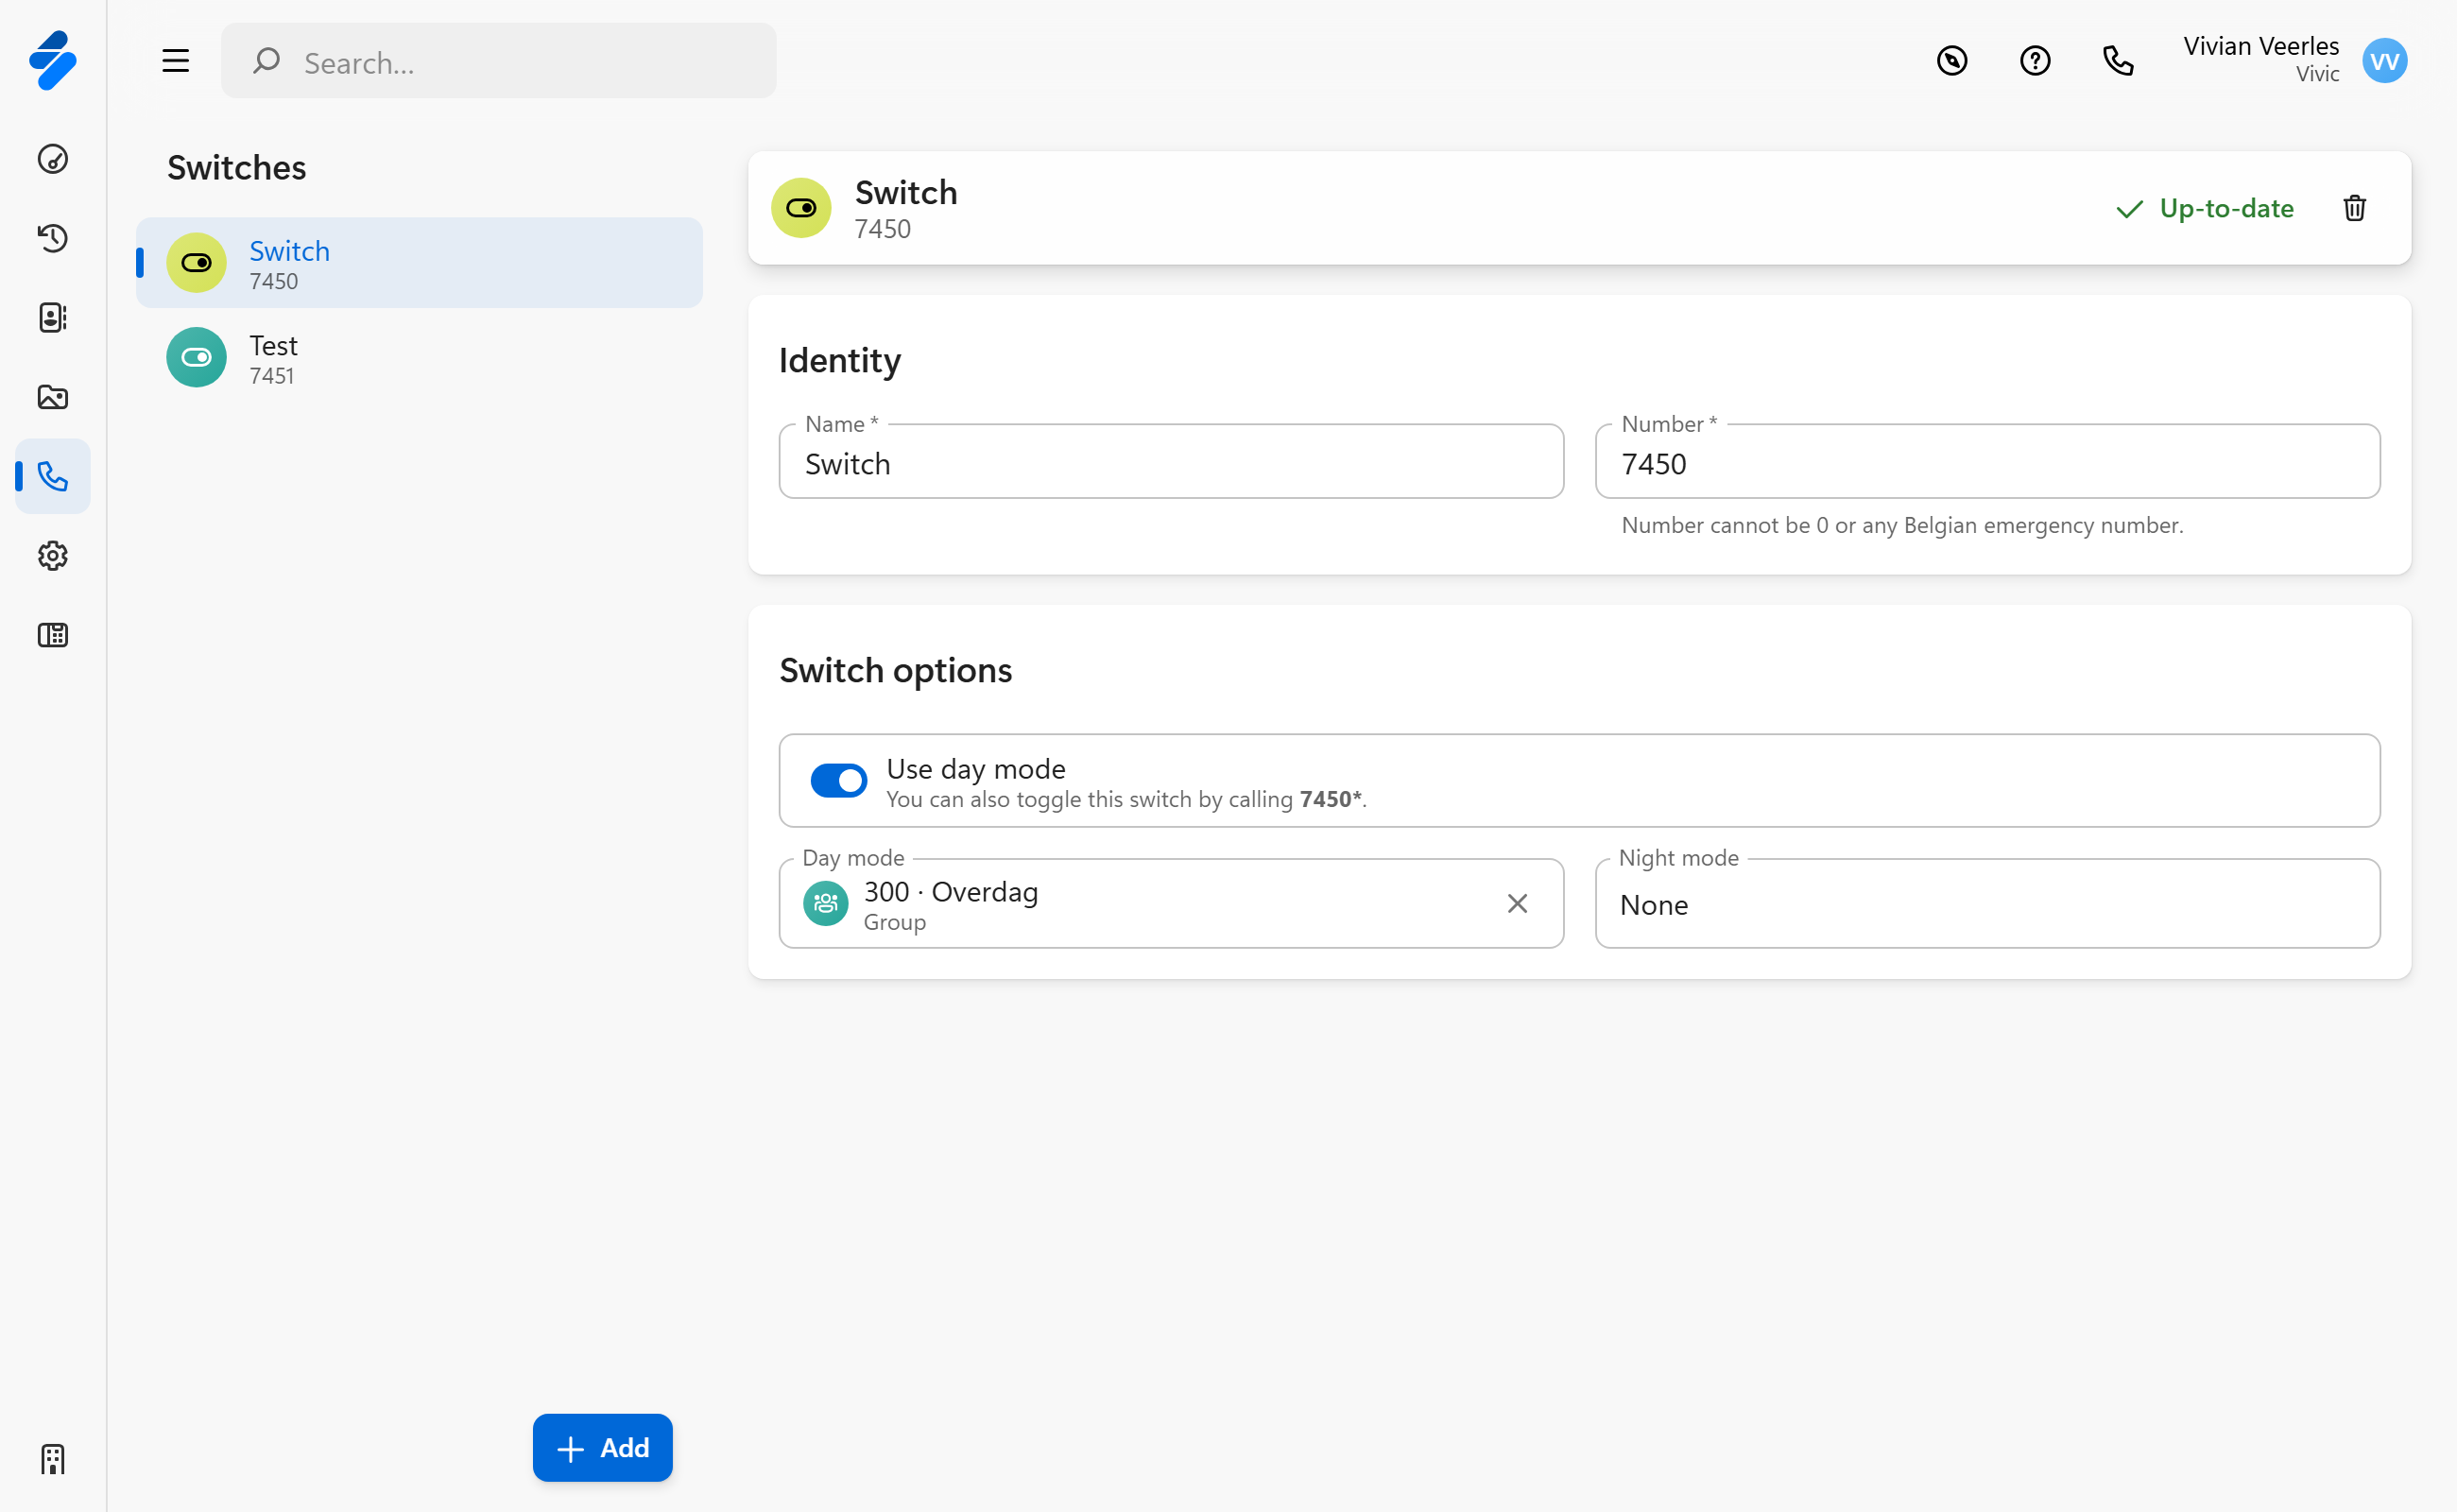Clear the 300 Overdag day mode selection
The width and height of the screenshot is (2457, 1512).
1516,904
